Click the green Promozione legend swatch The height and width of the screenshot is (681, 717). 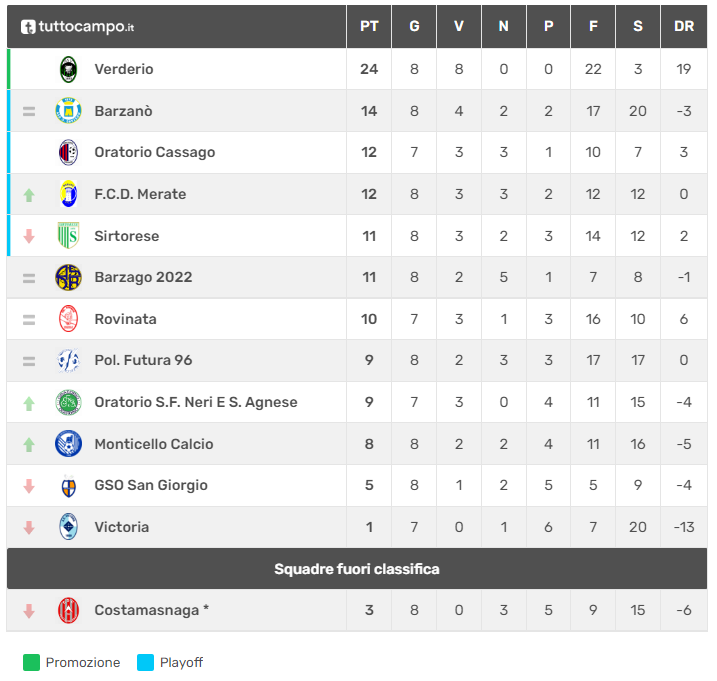click(x=31, y=662)
